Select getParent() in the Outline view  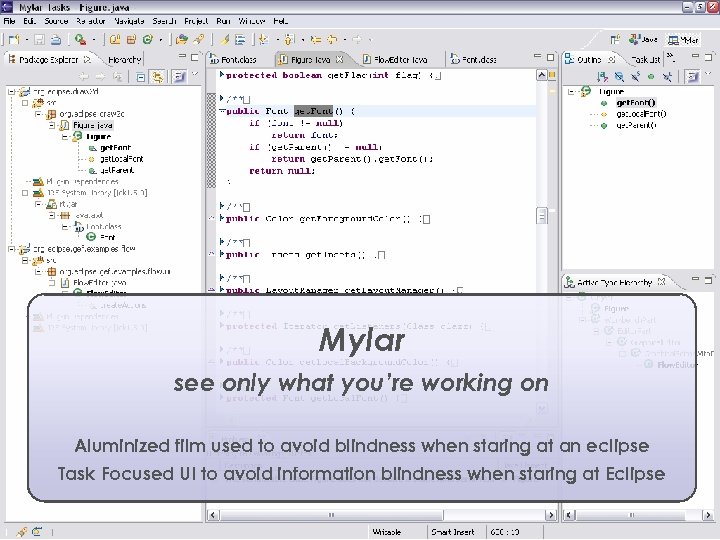click(x=636, y=125)
